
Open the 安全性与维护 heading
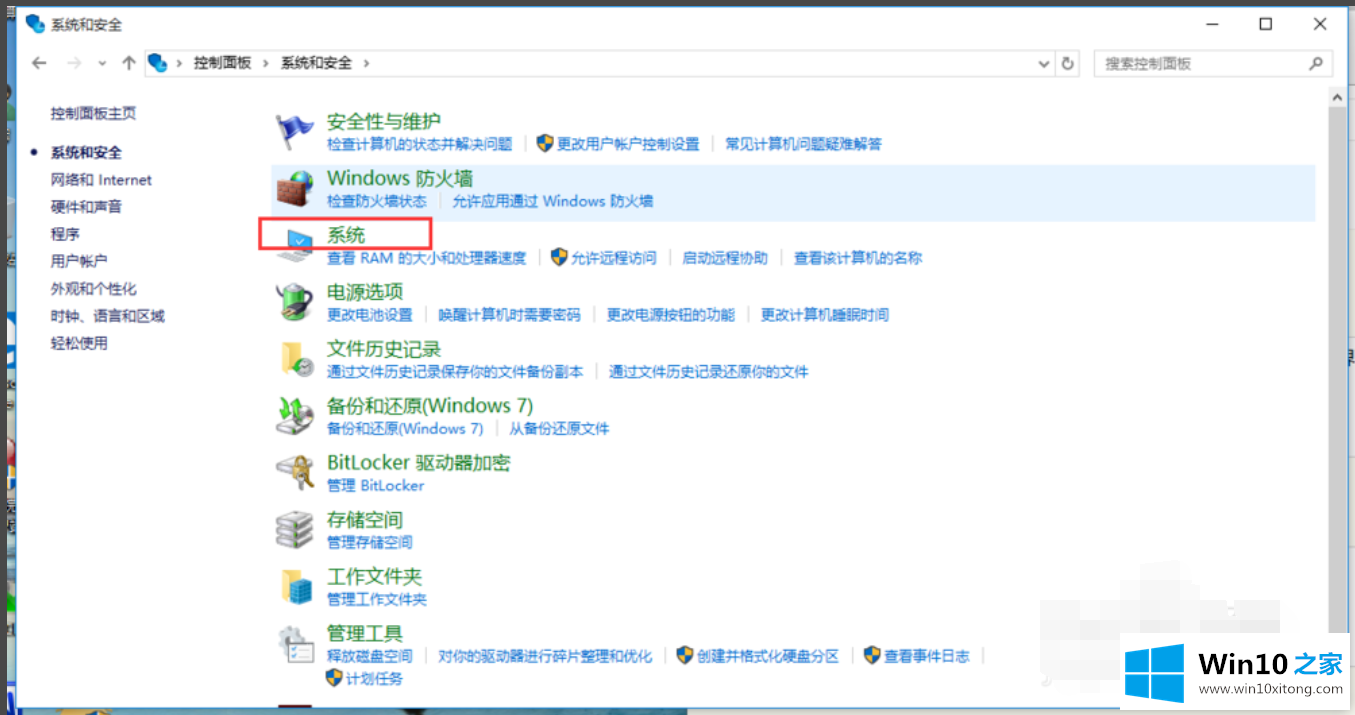(x=384, y=122)
